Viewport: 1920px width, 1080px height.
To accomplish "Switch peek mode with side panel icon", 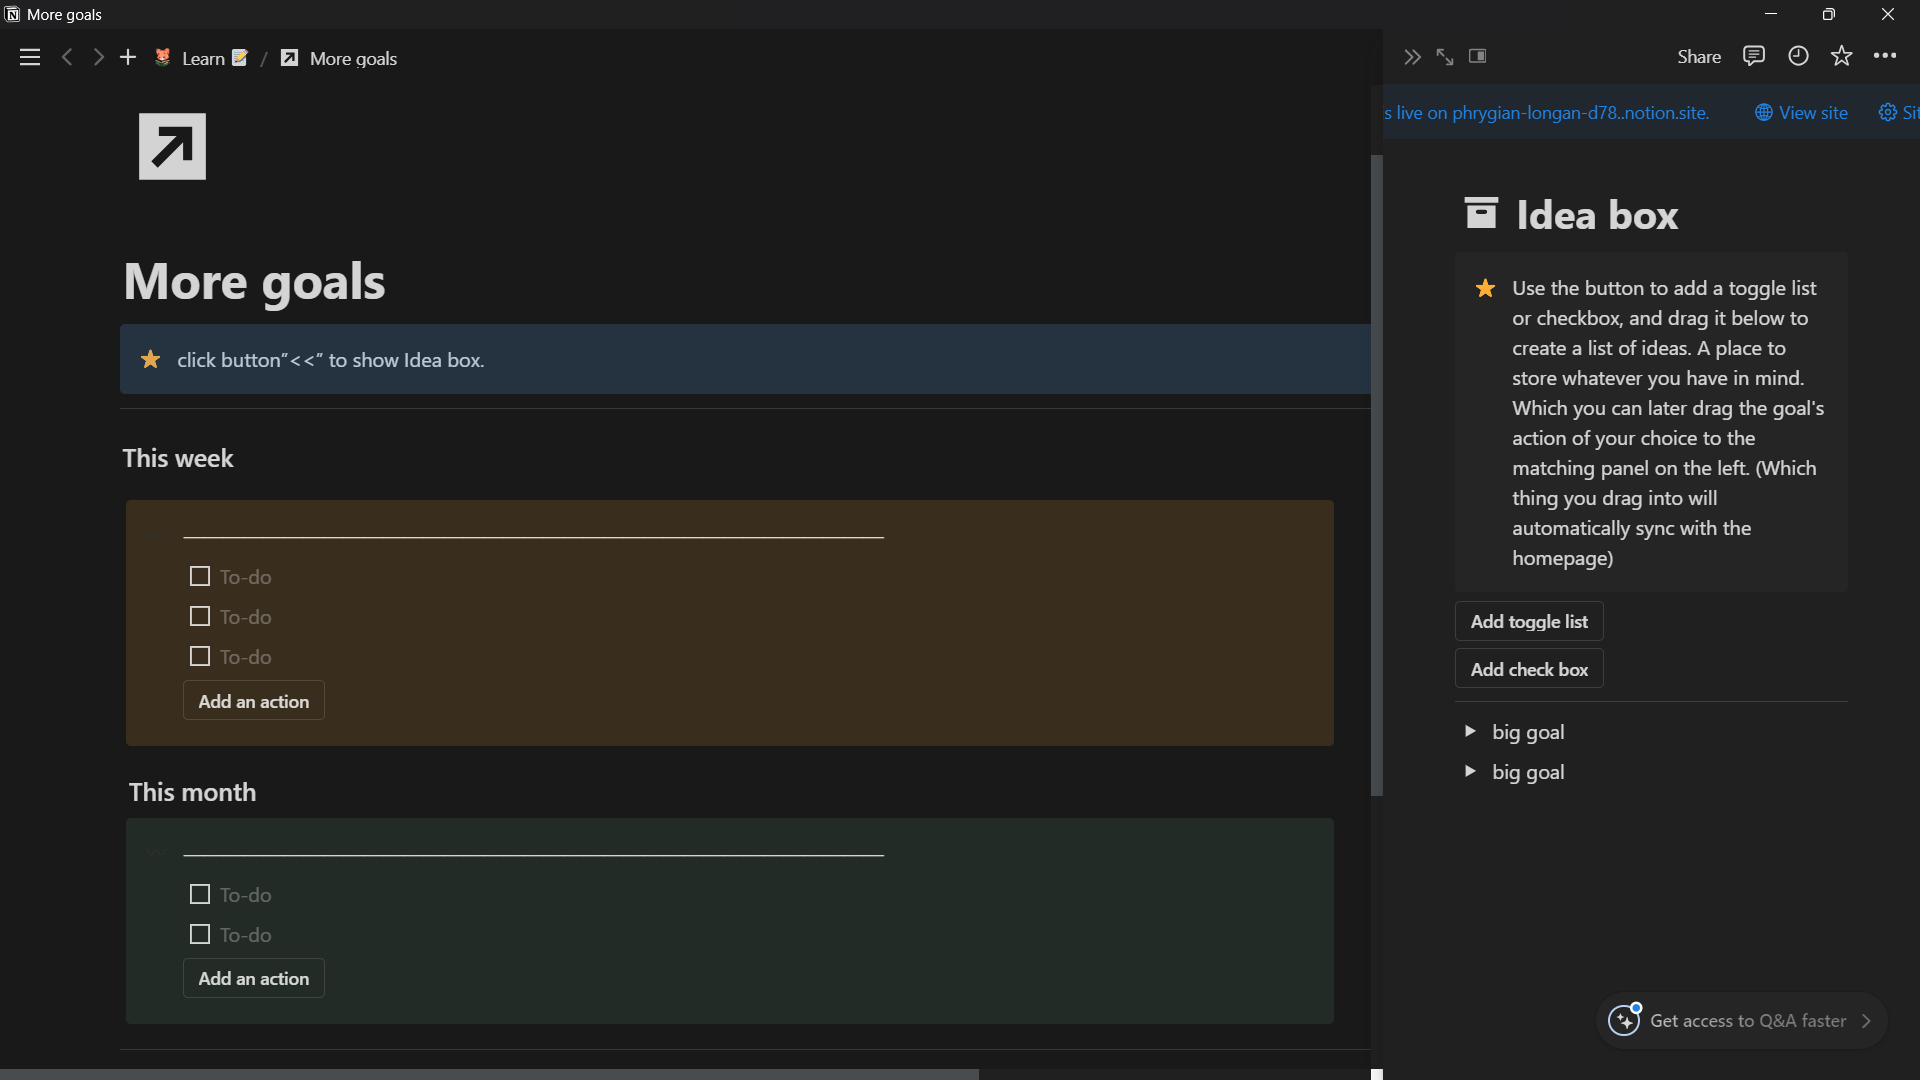I will pyautogui.click(x=1478, y=56).
